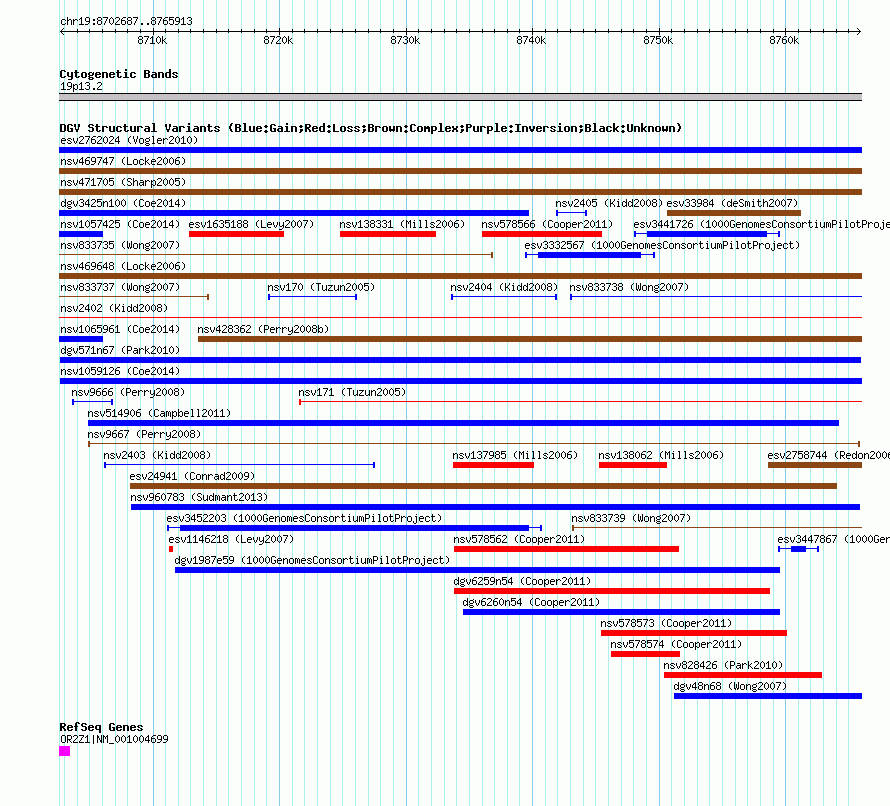Click nsv428362 (Perry2008b) label

[x=263, y=329]
